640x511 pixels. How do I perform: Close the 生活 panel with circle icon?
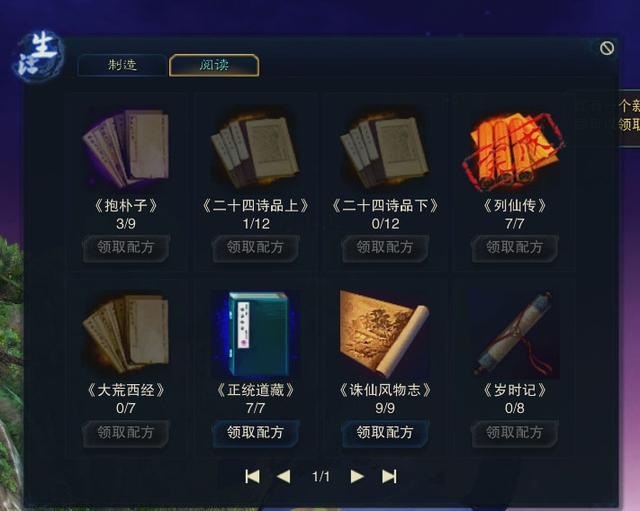[607, 48]
